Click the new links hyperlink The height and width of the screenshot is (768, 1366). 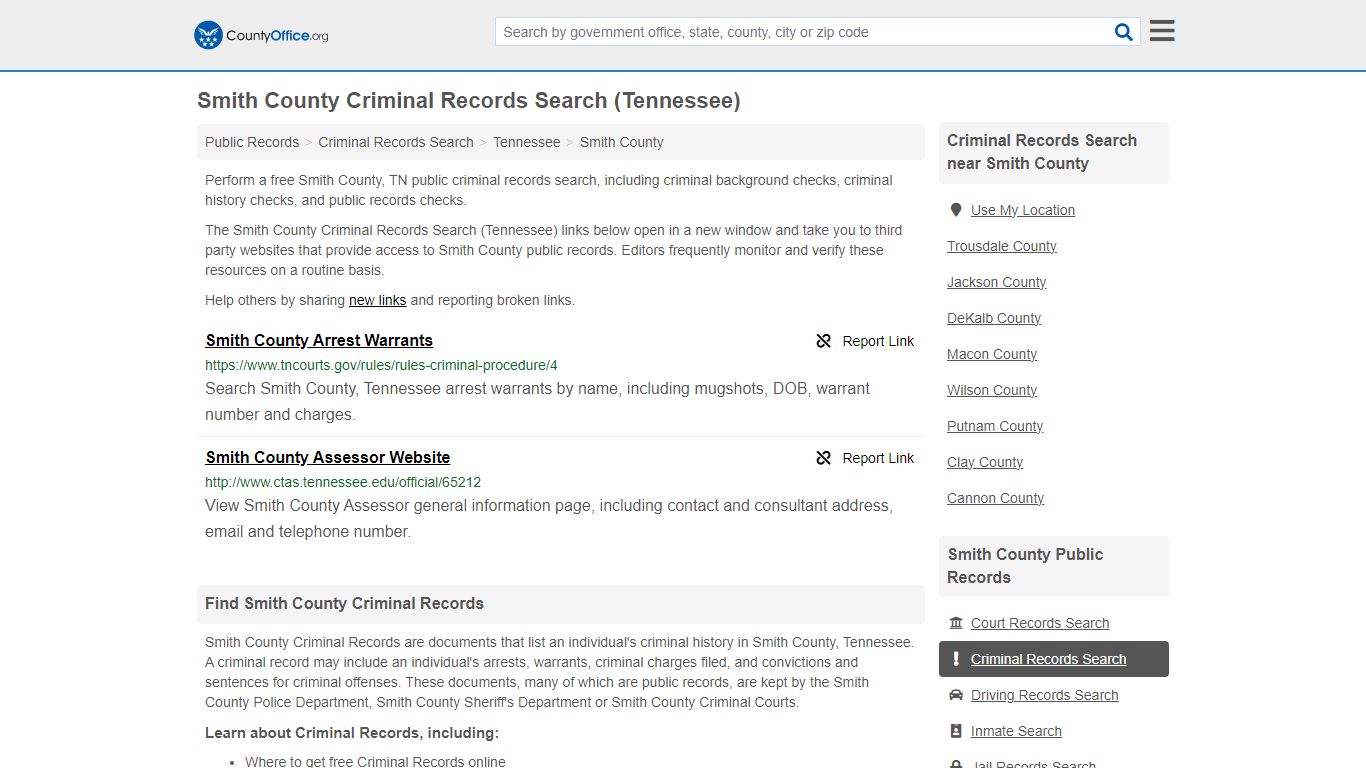click(378, 300)
